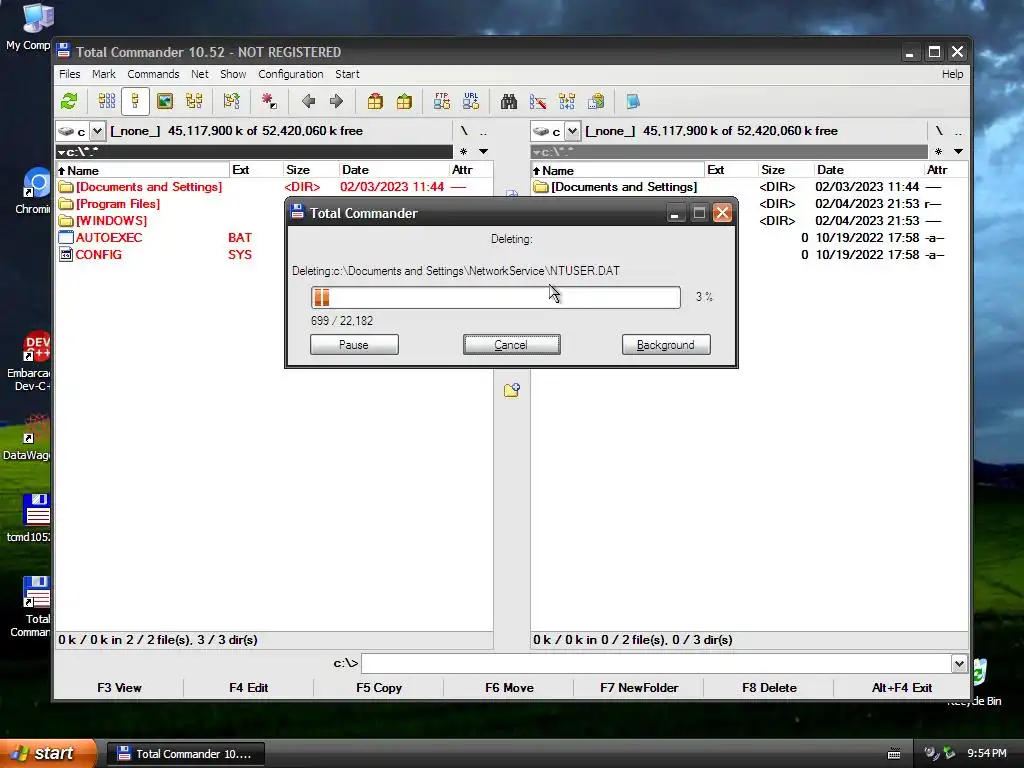Viewport: 1024px width, 768px height.
Task: Go to root using left panel backslash button
Action: coord(464,131)
